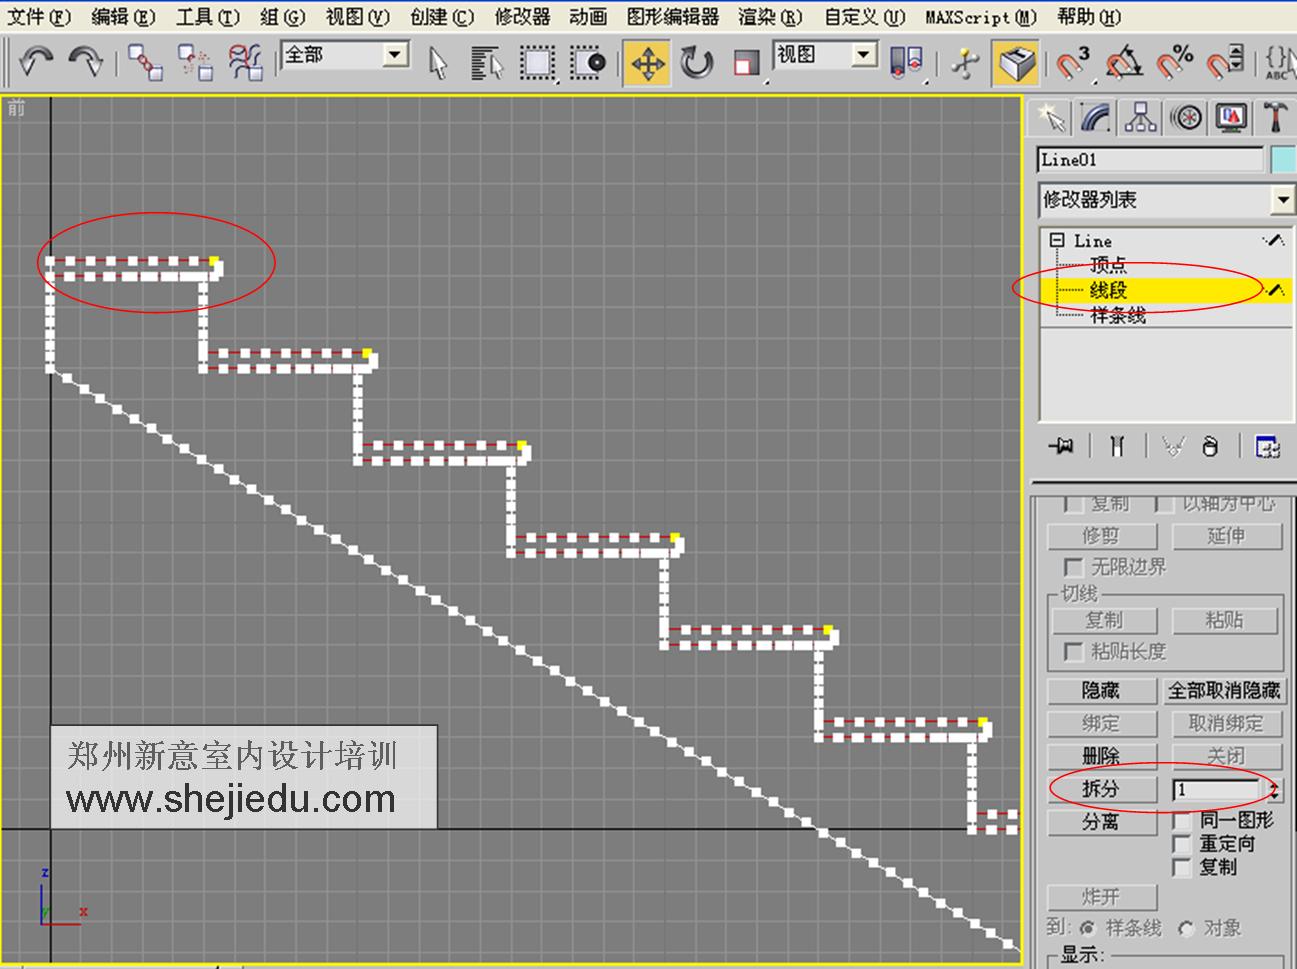Click the 拆分 button
The height and width of the screenshot is (969, 1297).
coord(1100,789)
